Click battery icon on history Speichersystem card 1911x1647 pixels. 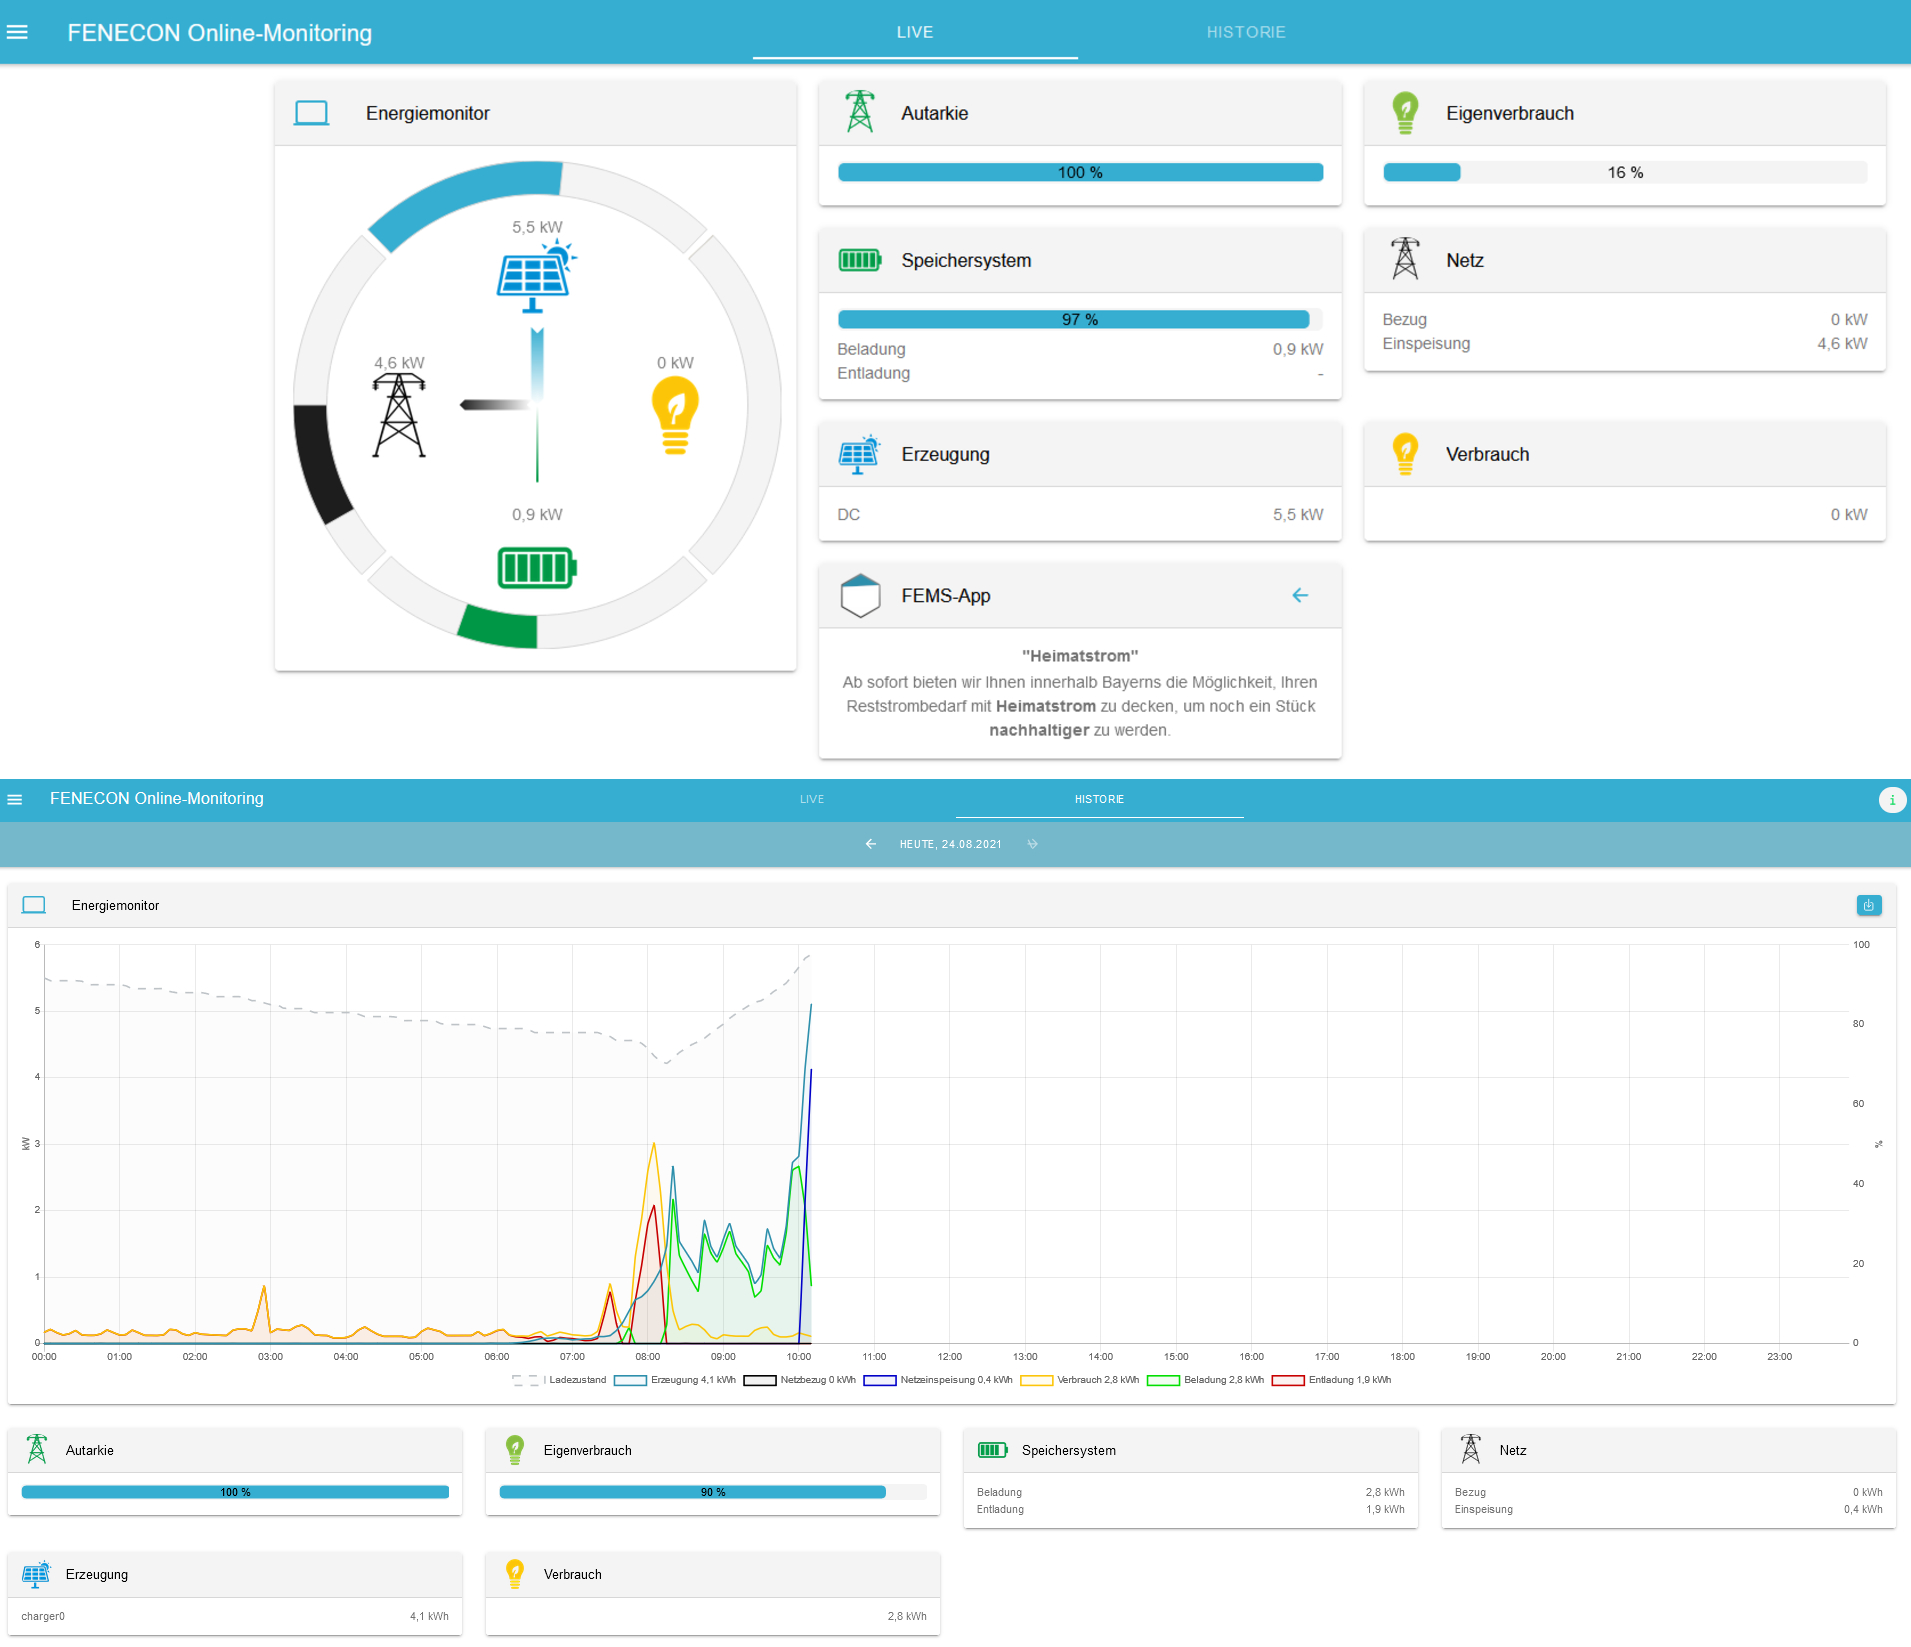pos(992,1450)
